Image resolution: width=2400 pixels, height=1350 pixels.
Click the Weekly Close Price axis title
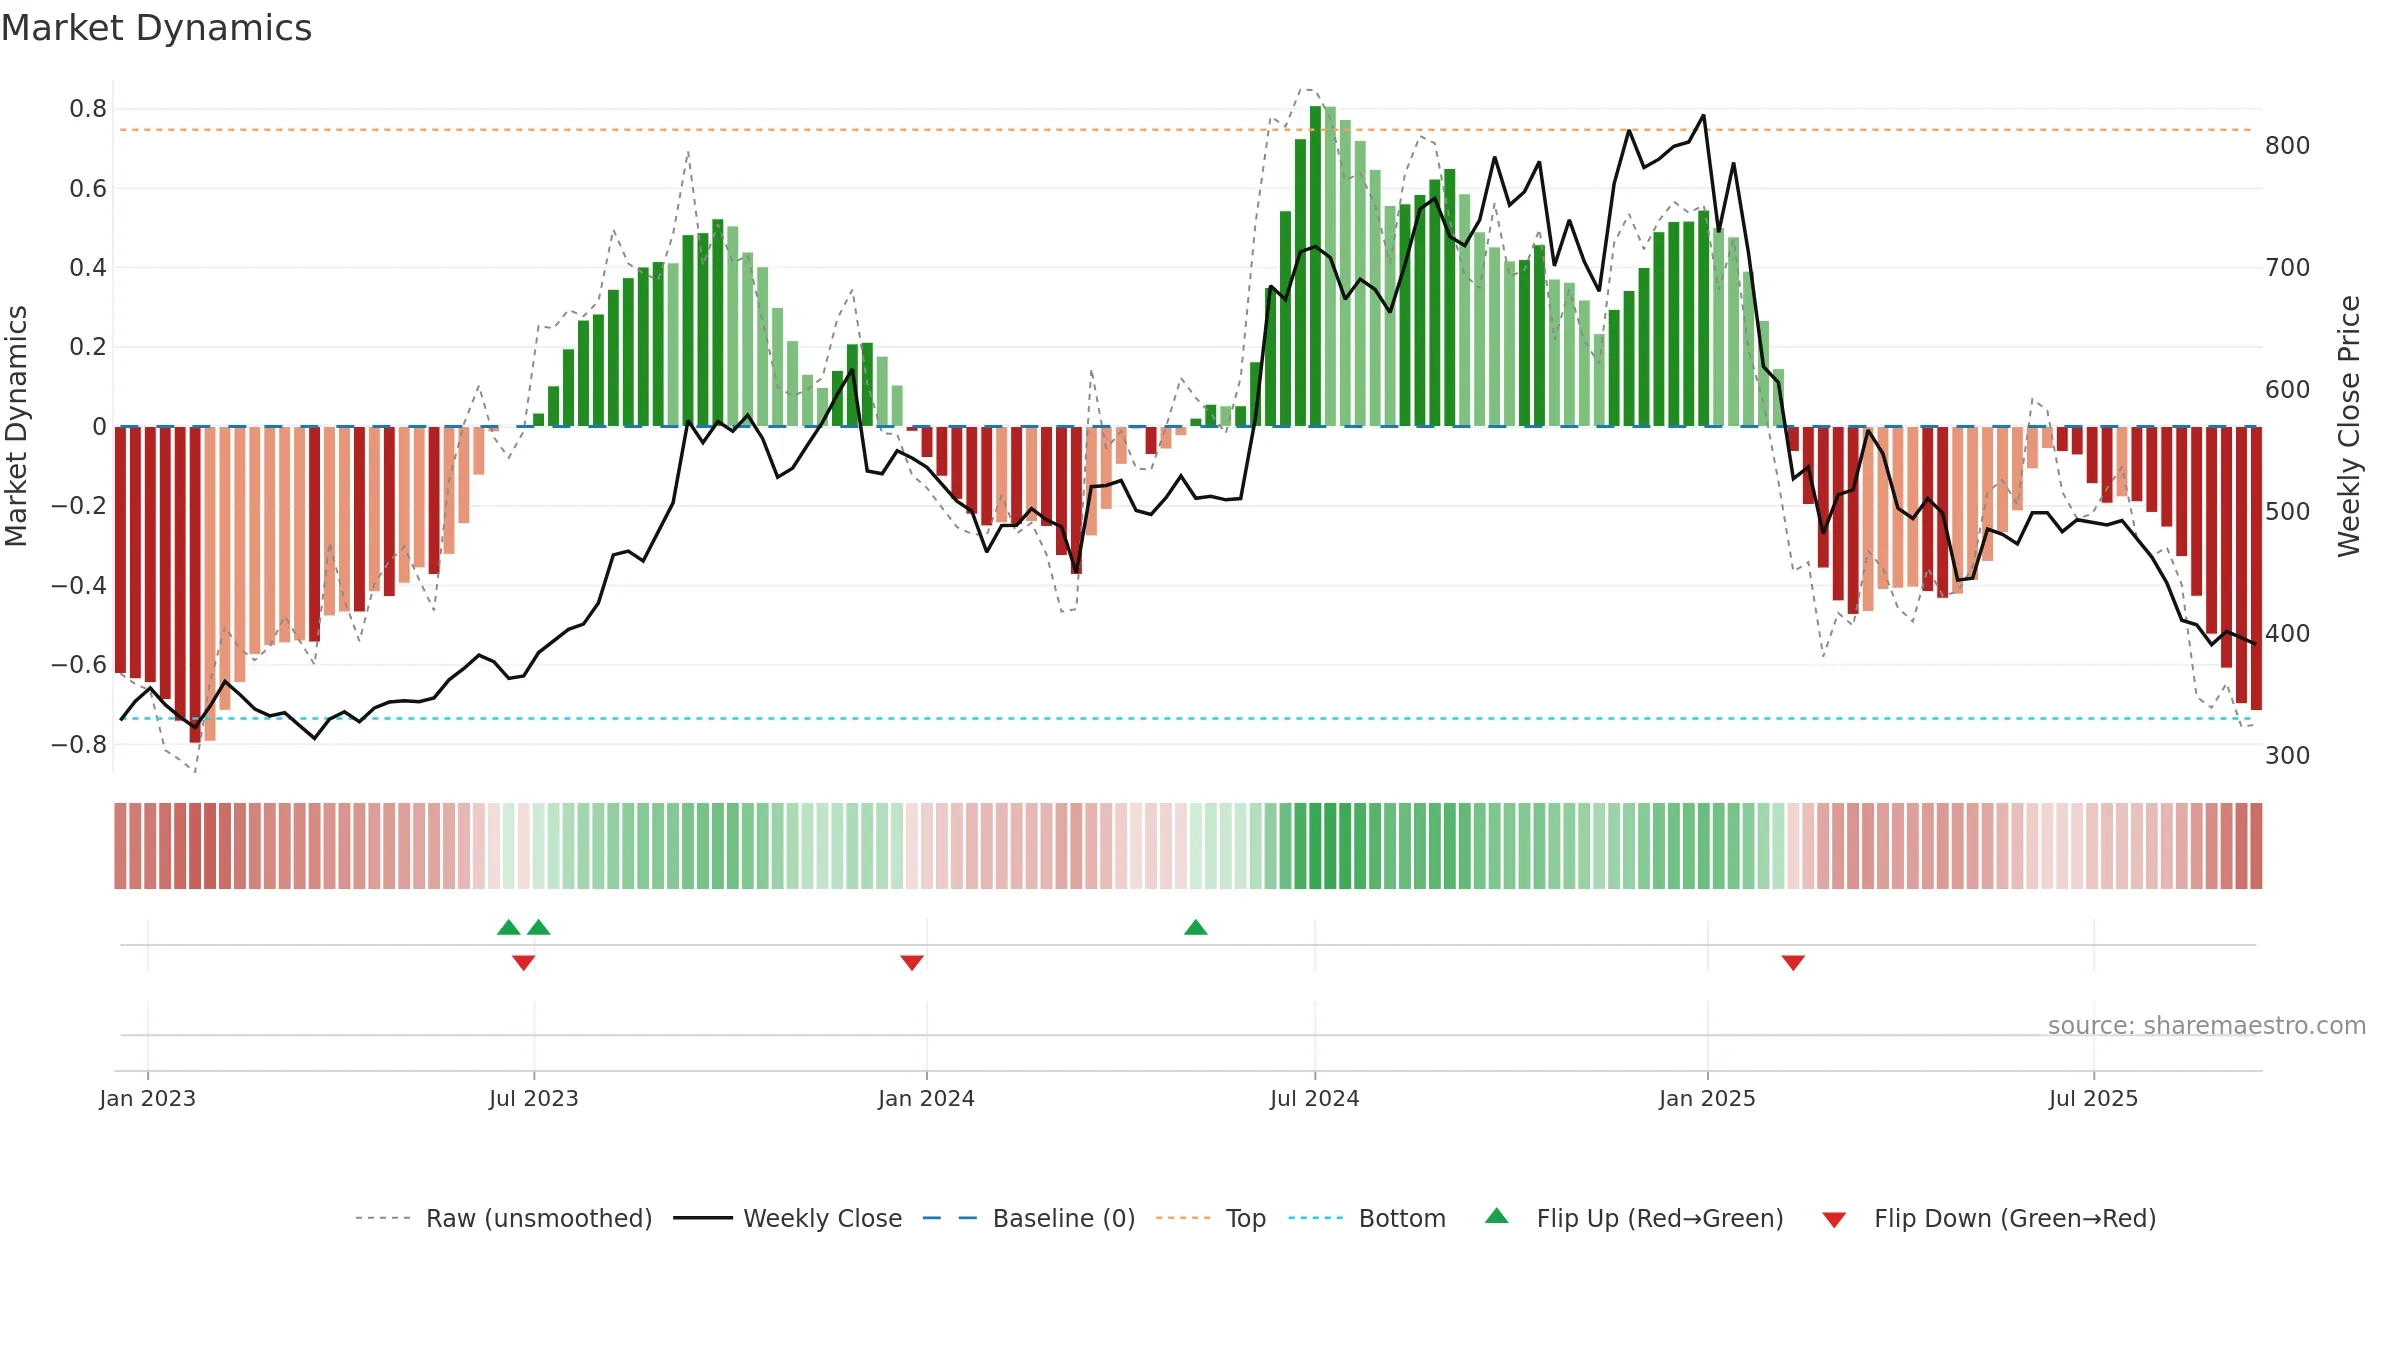pos(2349,426)
